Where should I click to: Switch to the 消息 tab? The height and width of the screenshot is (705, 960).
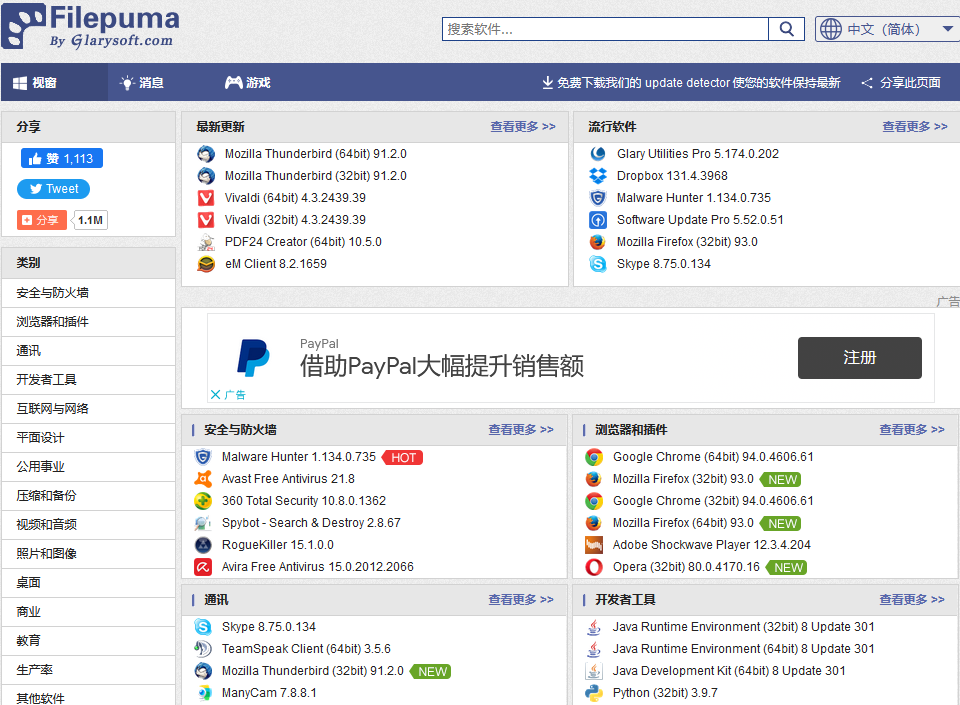[x=141, y=83]
